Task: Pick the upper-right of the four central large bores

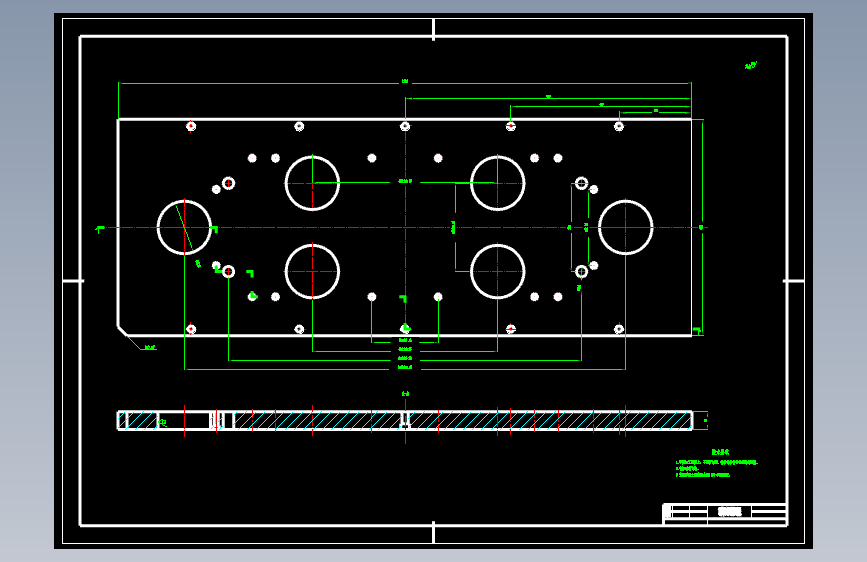Action: (498, 183)
